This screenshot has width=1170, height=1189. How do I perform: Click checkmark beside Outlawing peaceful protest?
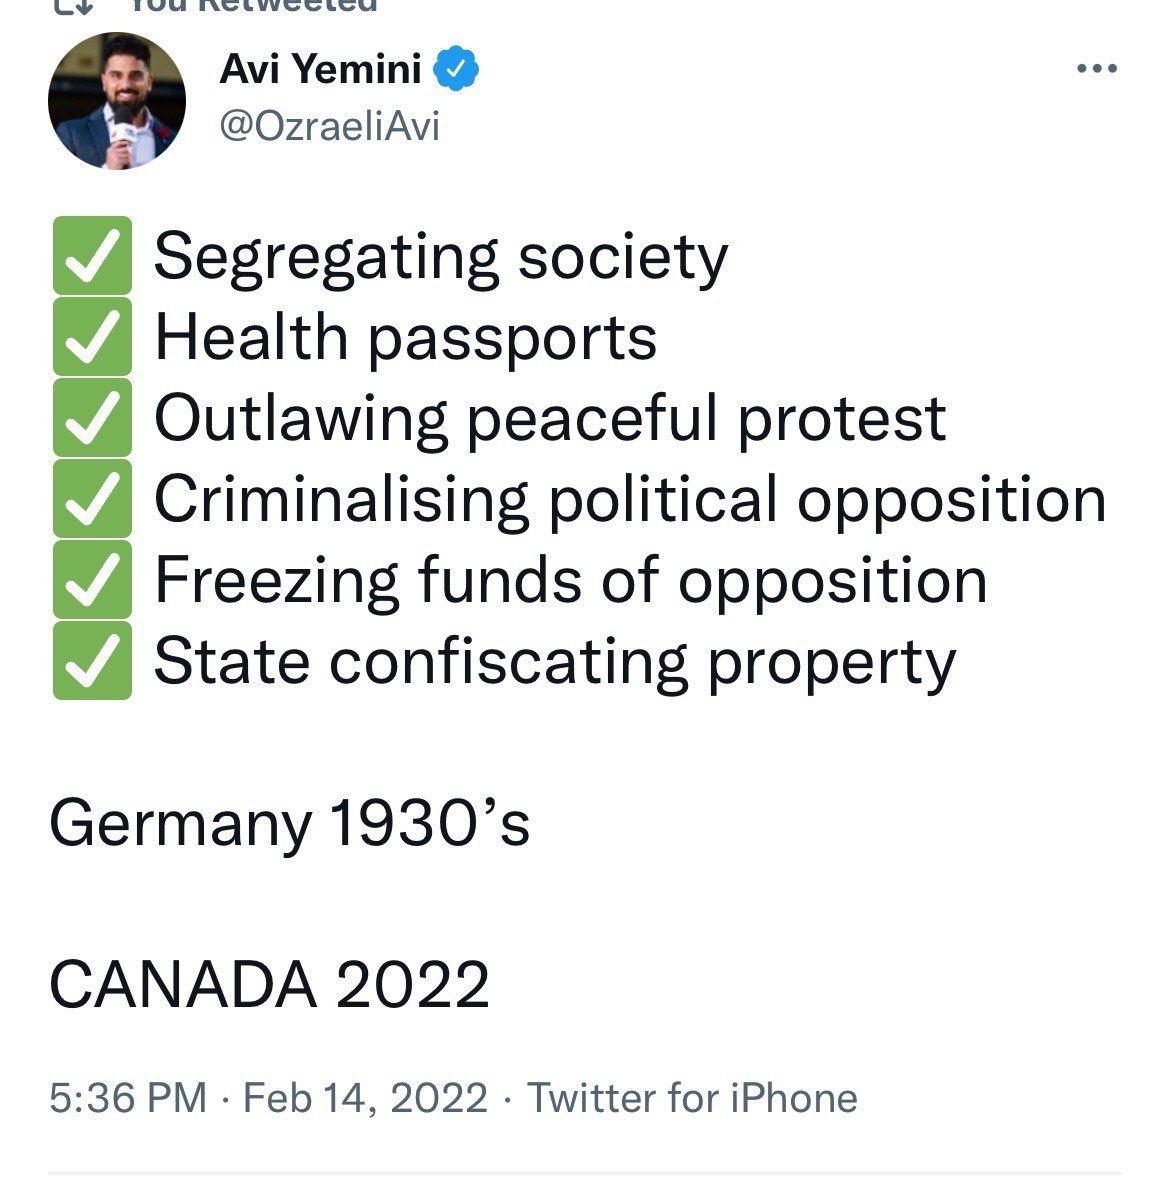[x=92, y=418]
